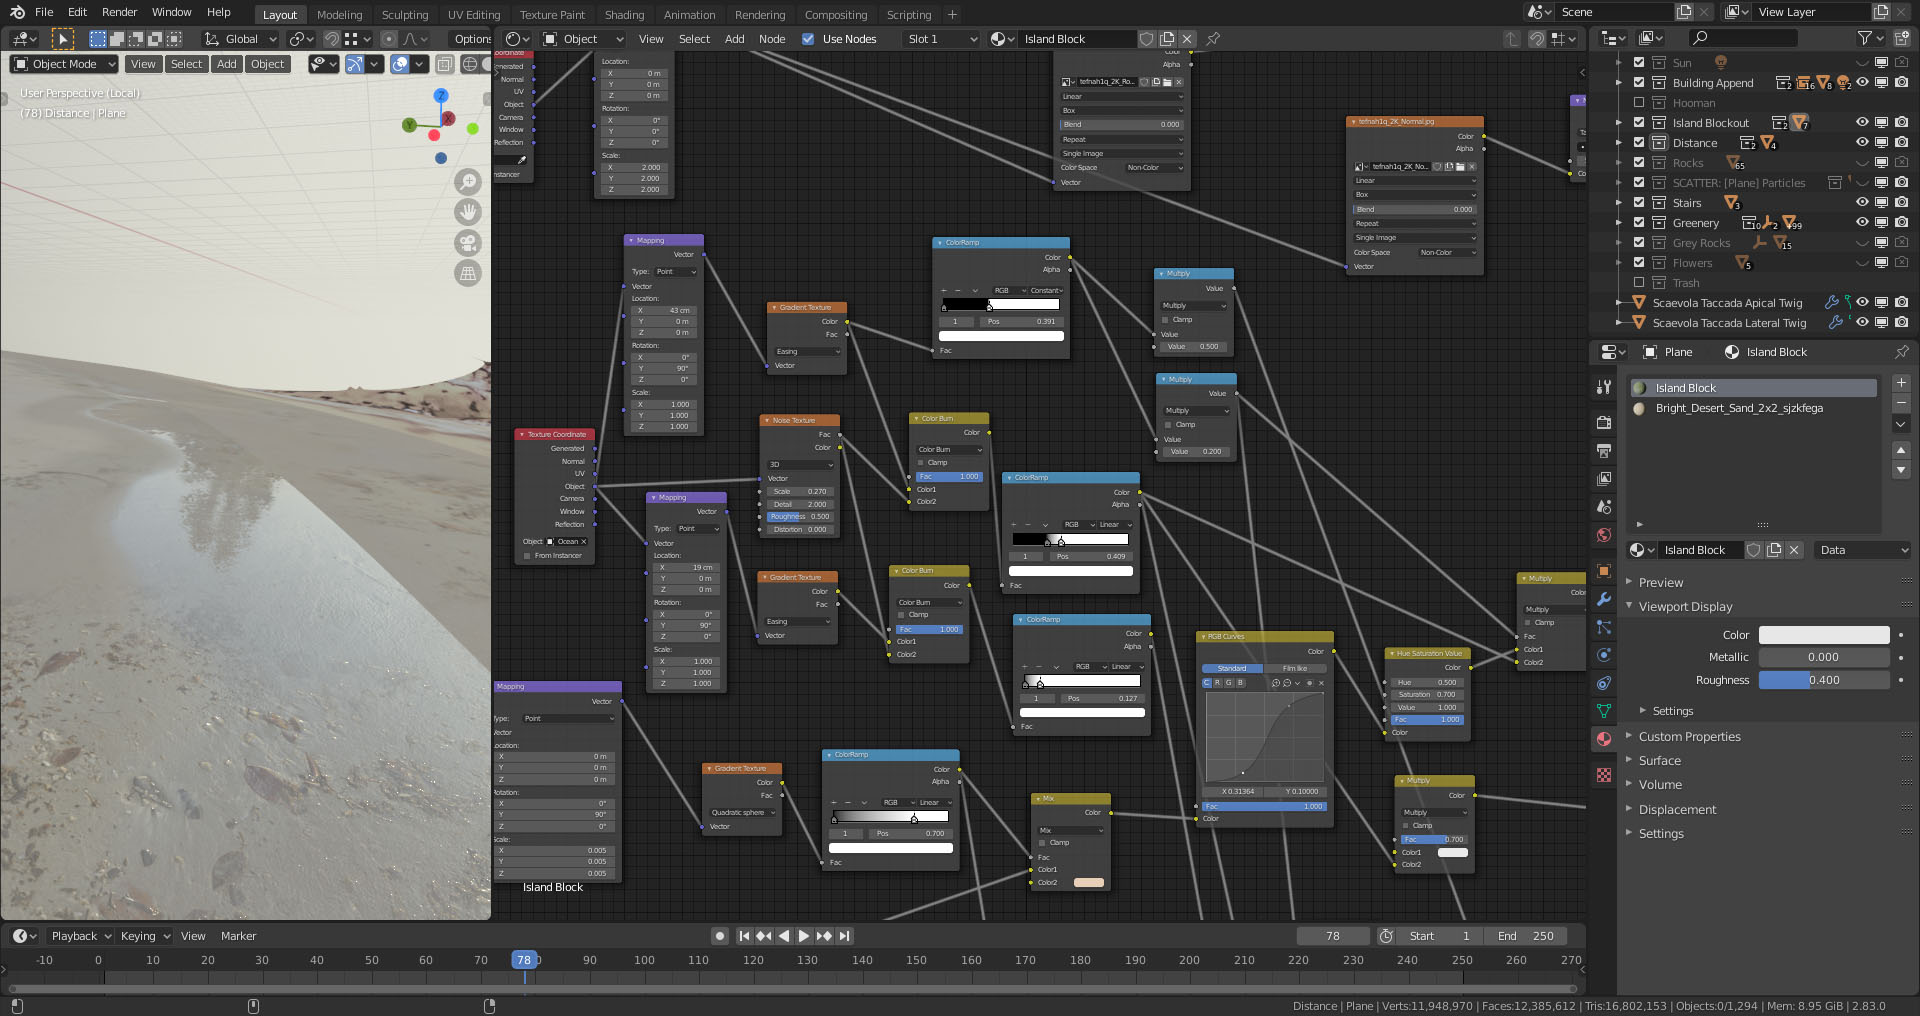1920x1016 pixels.
Task: Open Modifier properties wrench tab
Action: [x=1604, y=599]
